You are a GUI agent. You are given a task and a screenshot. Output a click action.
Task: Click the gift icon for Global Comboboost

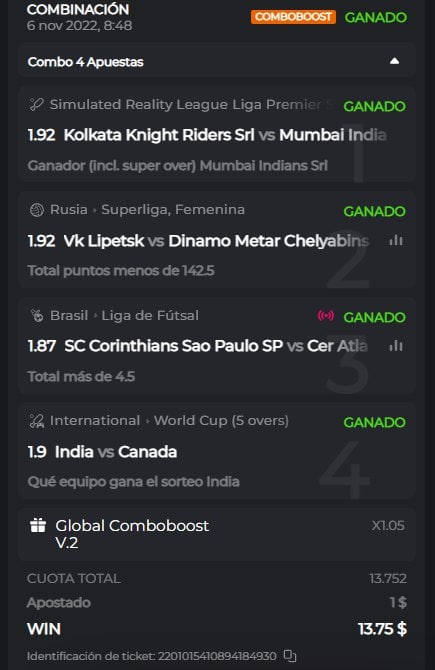[38, 526]
